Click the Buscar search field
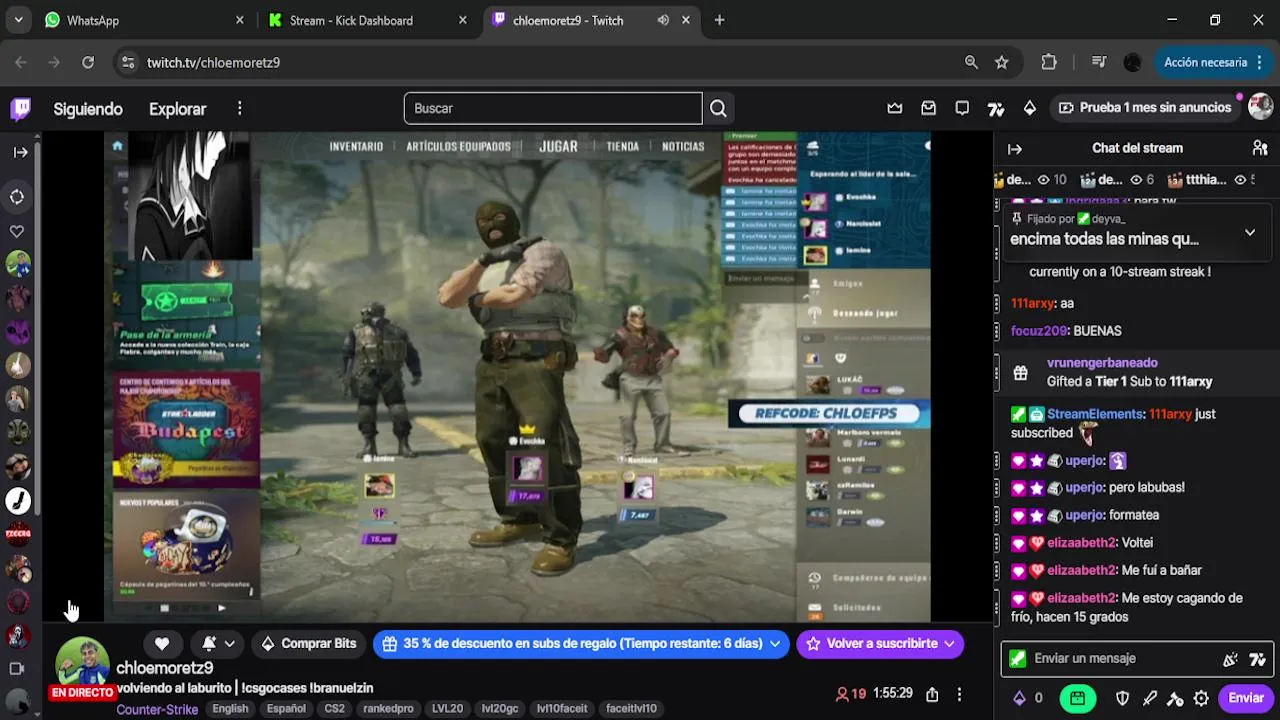The image size is (1280, 720). (553, 108)
